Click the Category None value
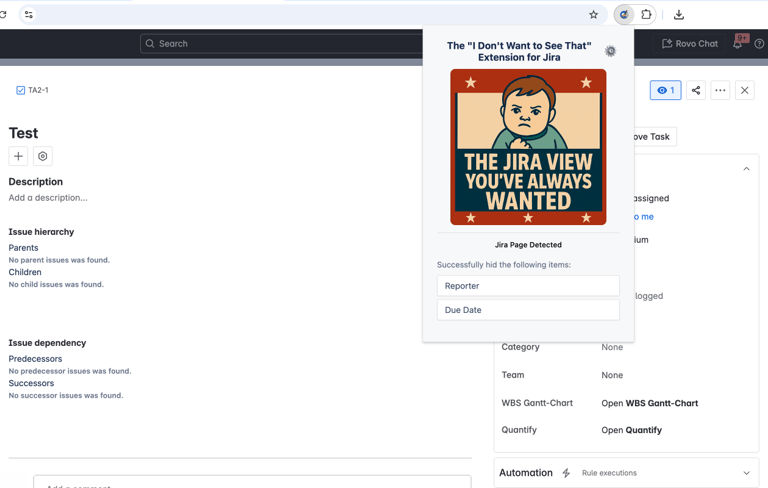Image resolution: width=768 pixels, height=488 pixels. pos(612,347)
